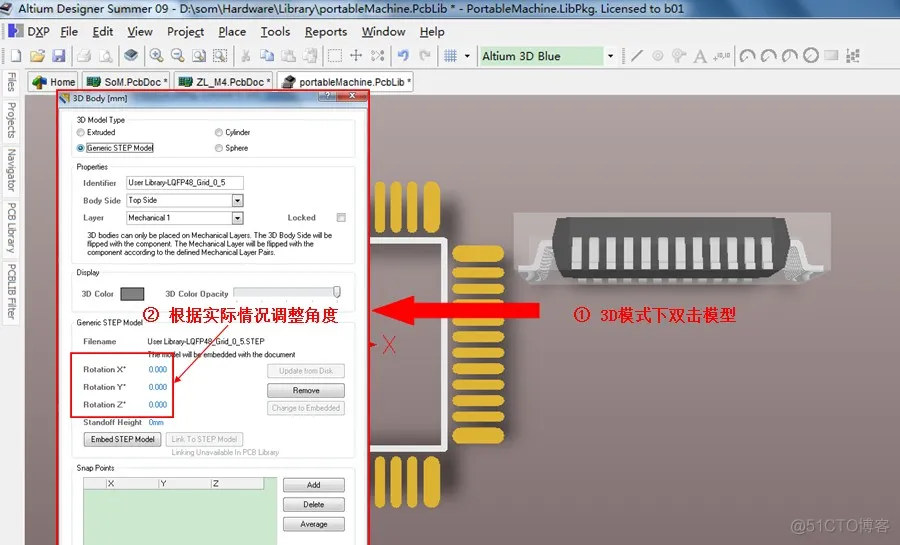The image size is (900, 545).
Task: Open Print Preview from the toolbar
Action: [x=106, y=56]
